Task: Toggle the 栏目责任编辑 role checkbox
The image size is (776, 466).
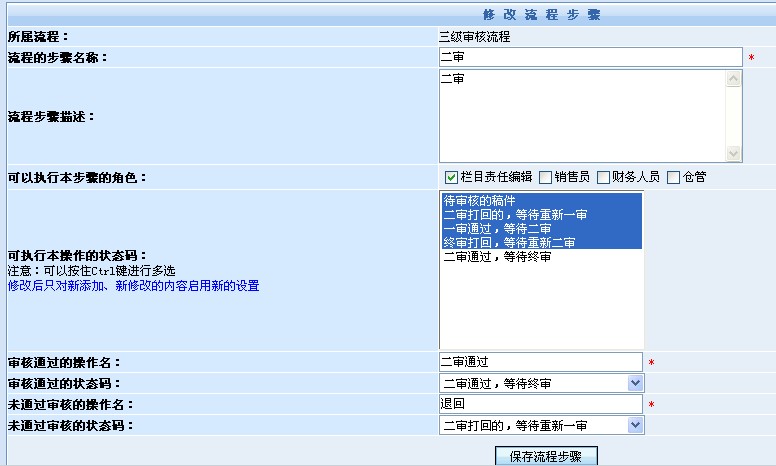Action: 452,177
